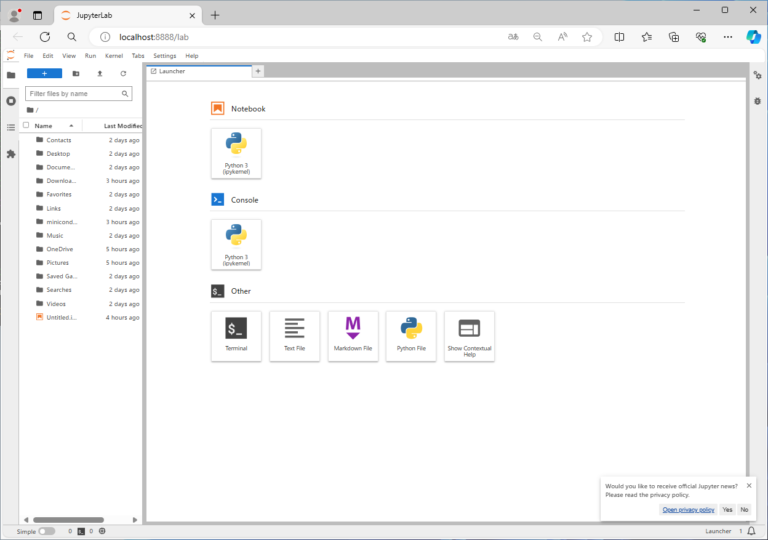Refresh the file browser listing
This screenshot has width=768, height=540.
(123, 74)
